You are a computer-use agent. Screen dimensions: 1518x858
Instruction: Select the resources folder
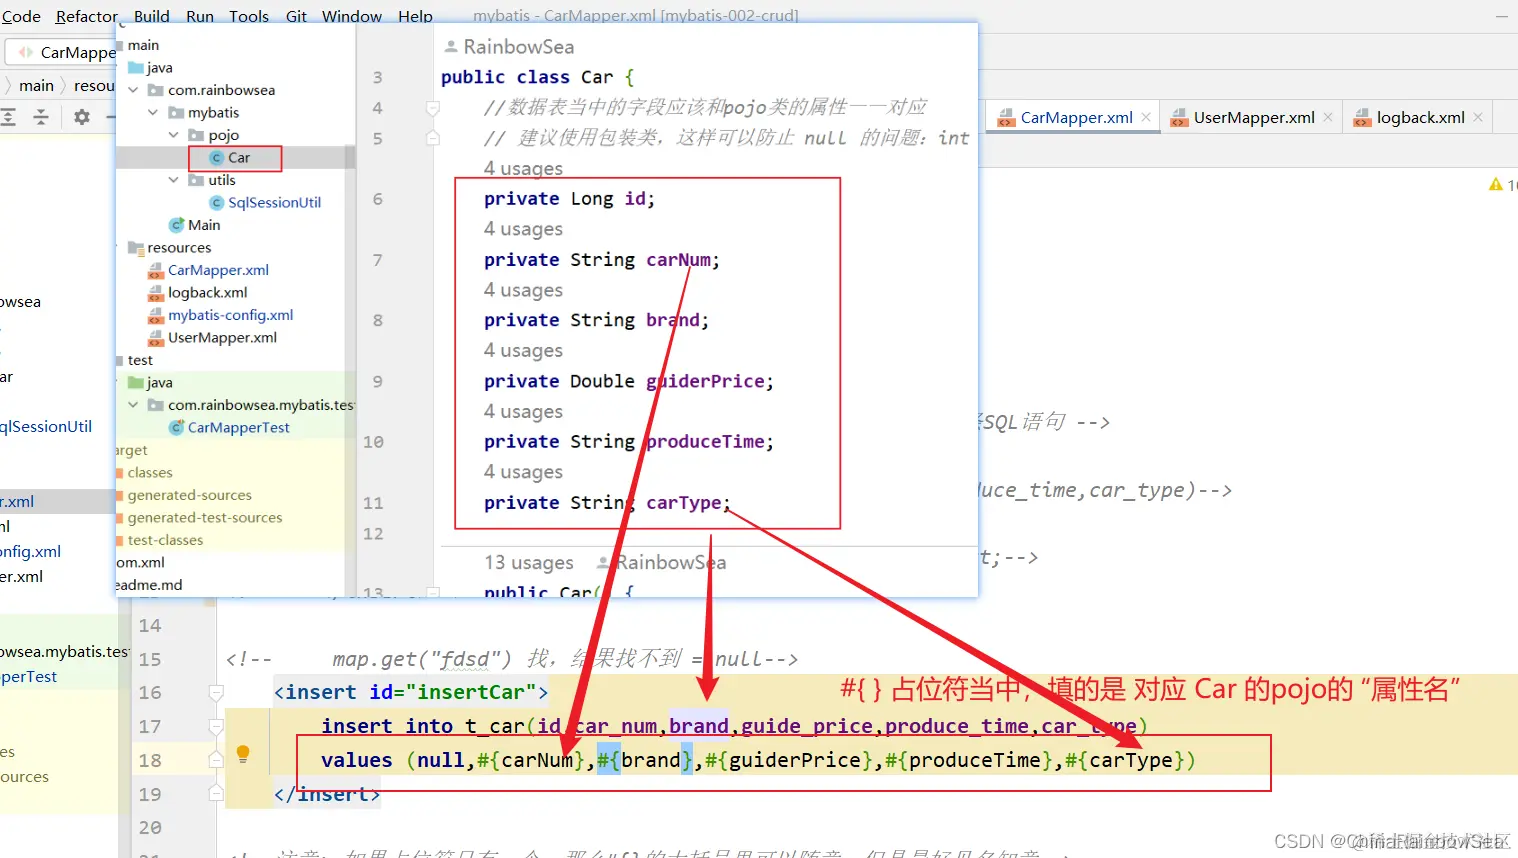click(x=179, y=248)
